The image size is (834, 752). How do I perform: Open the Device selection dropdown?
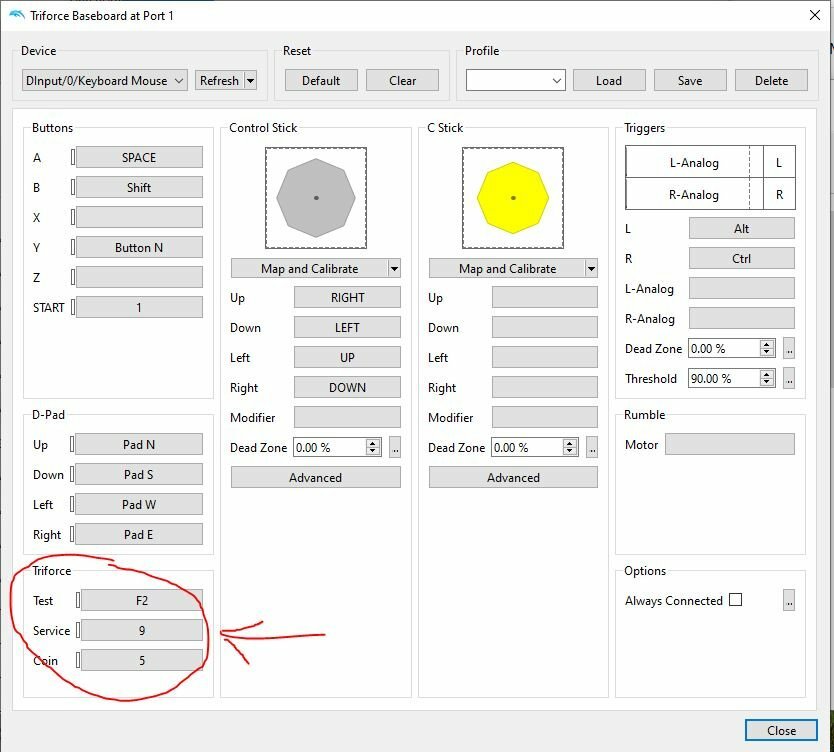pyautogui.click(x=105, y=80)
